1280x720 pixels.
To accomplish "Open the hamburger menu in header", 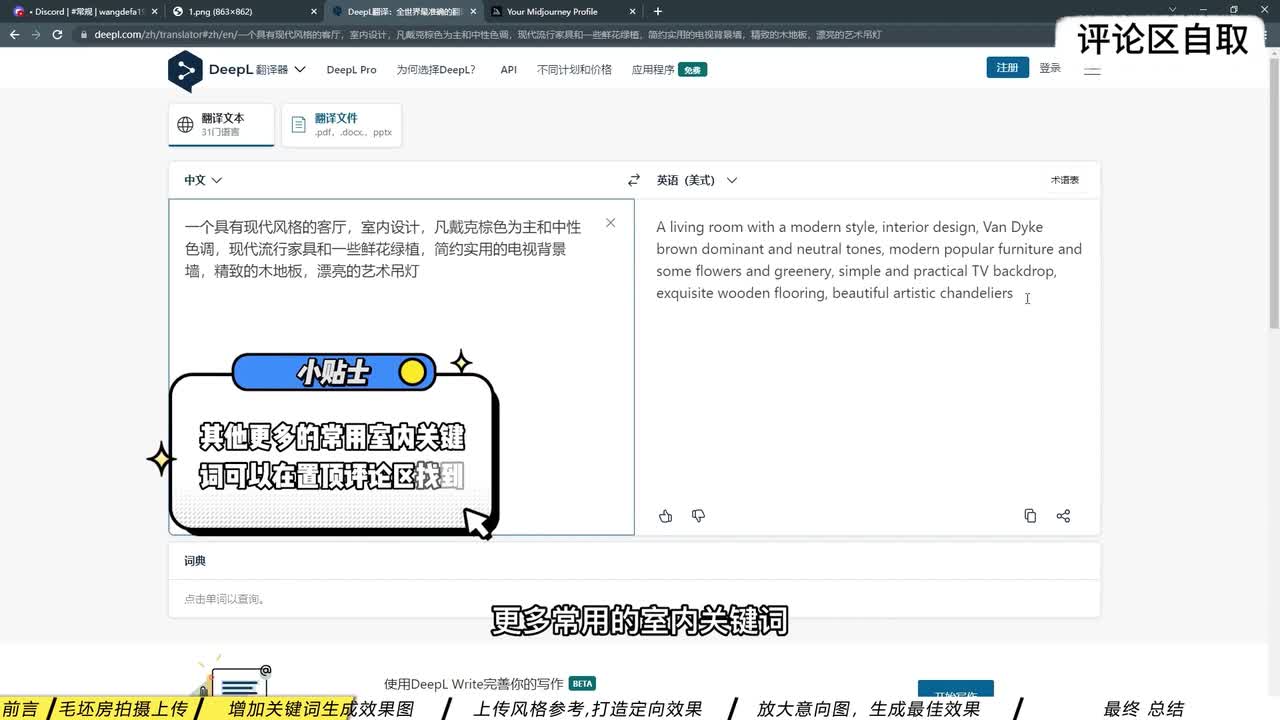I will pos(1092,69).
